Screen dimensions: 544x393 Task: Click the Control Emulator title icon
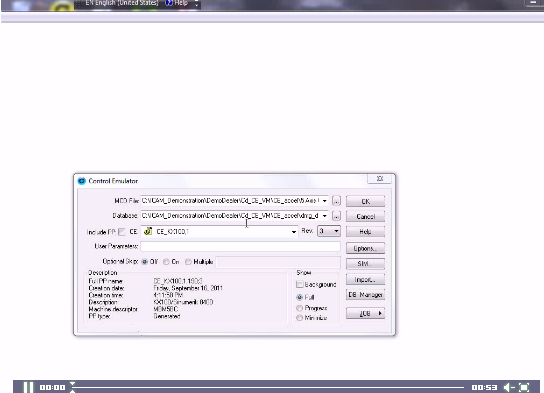click(x=82, y=181)
